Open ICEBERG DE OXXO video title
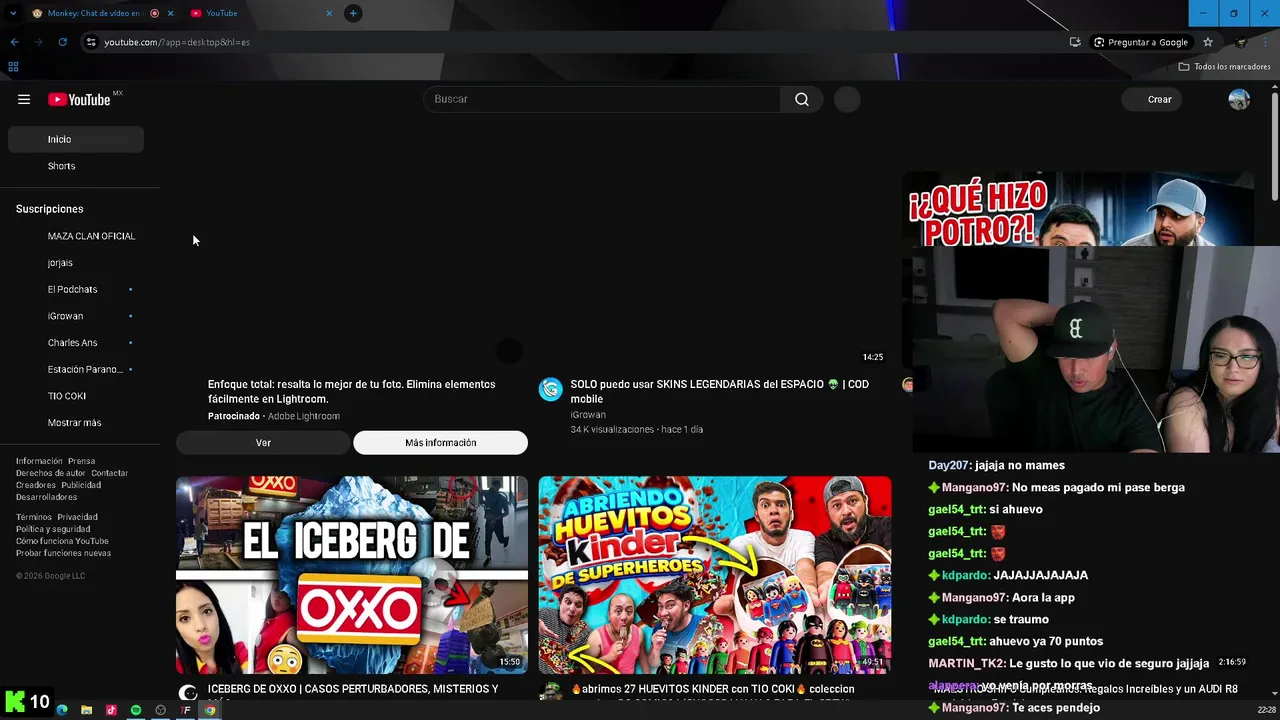 pyautogui.click(x=353, y=689)
